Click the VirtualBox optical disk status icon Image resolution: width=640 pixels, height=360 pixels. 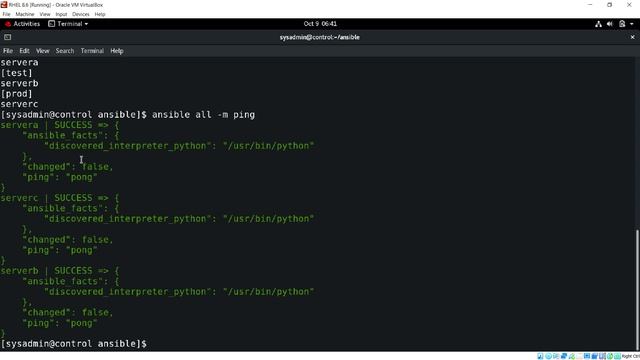pyautogui.click(x=548, y=356)
